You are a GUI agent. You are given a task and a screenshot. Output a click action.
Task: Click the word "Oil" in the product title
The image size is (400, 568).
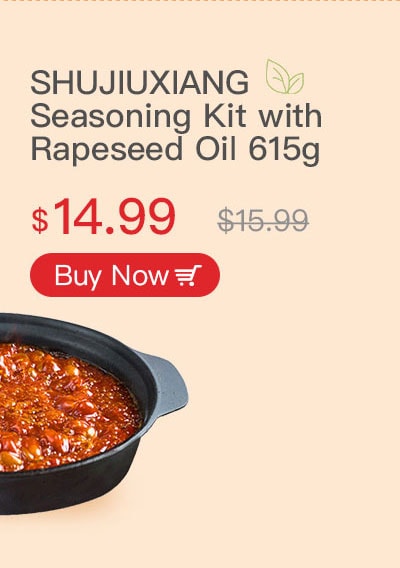tap(216, 149)
